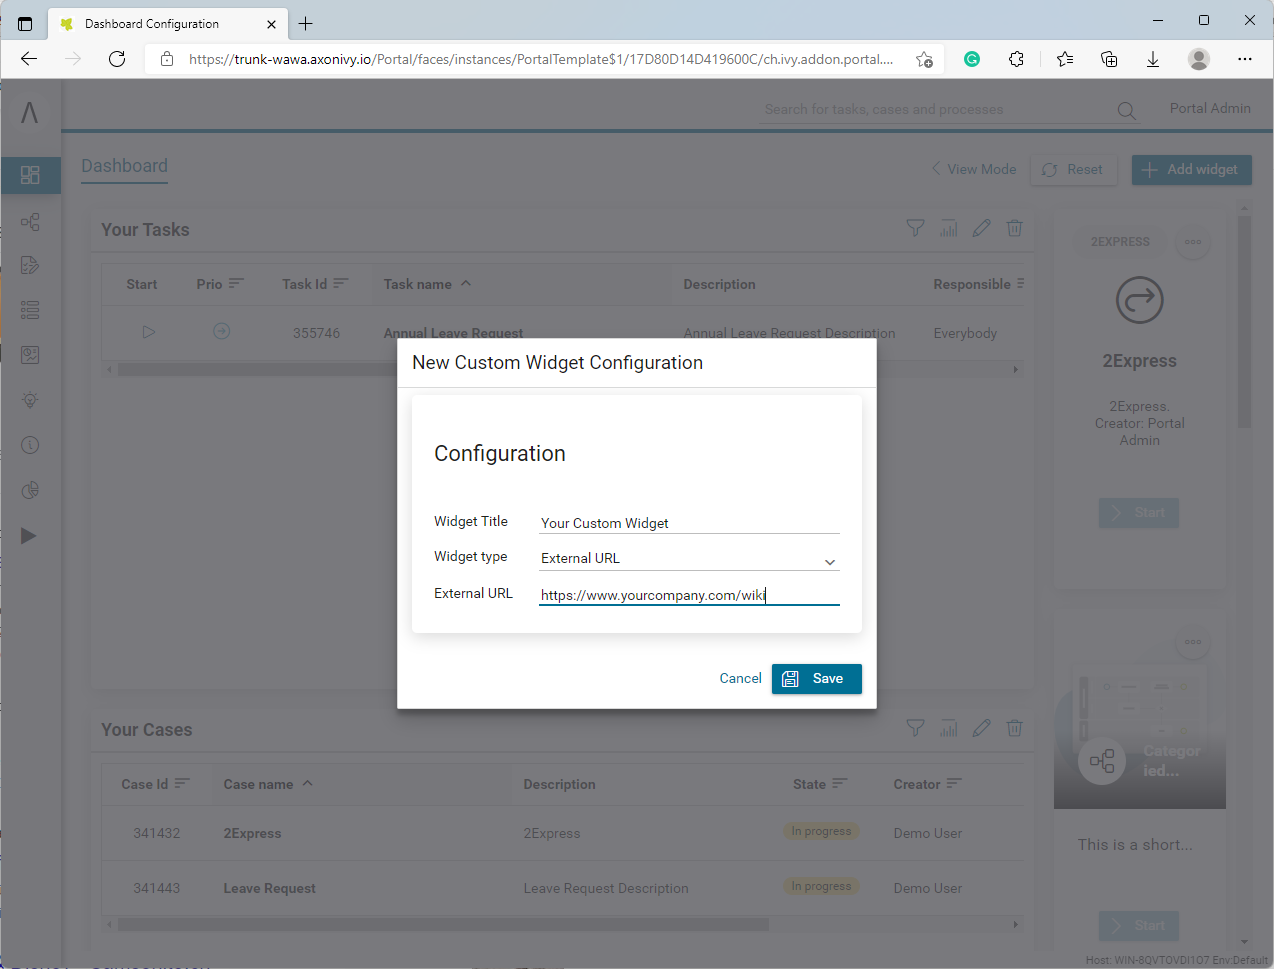Screen dimensions: 1274x969
Task: Click the External URL input field
Action: (688, 595)
